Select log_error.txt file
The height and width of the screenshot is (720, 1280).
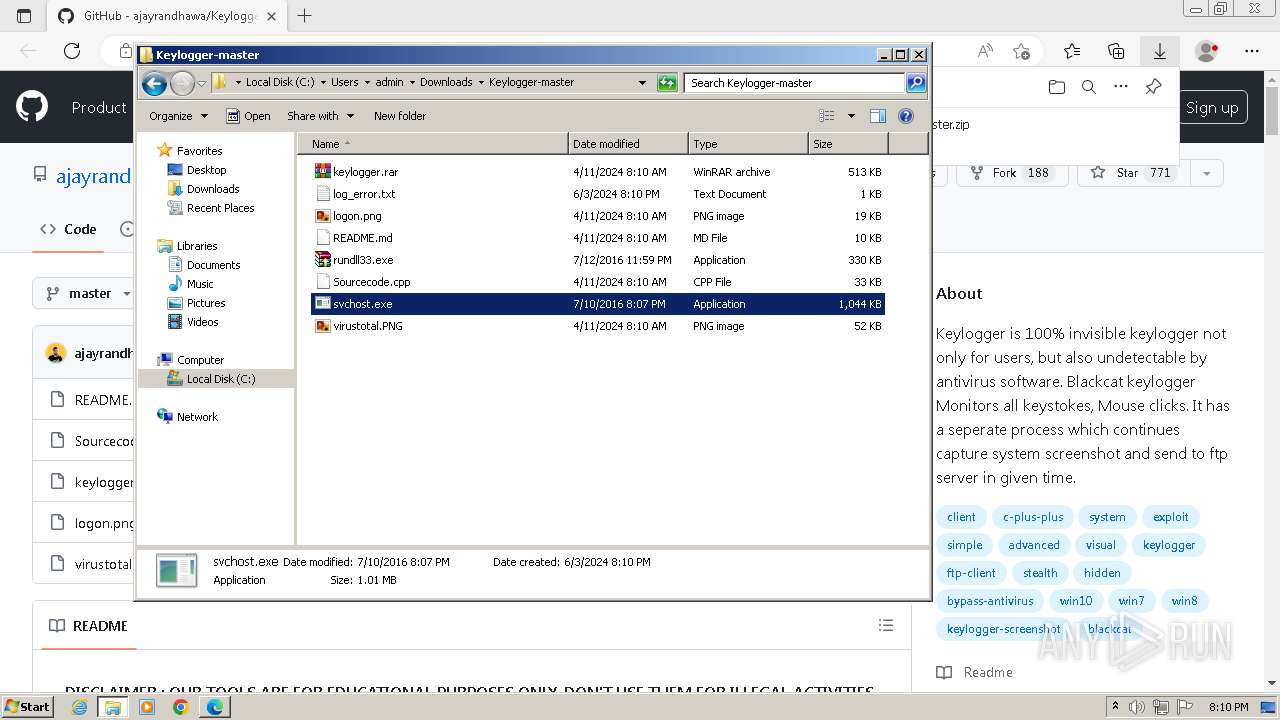coord(598,194)
